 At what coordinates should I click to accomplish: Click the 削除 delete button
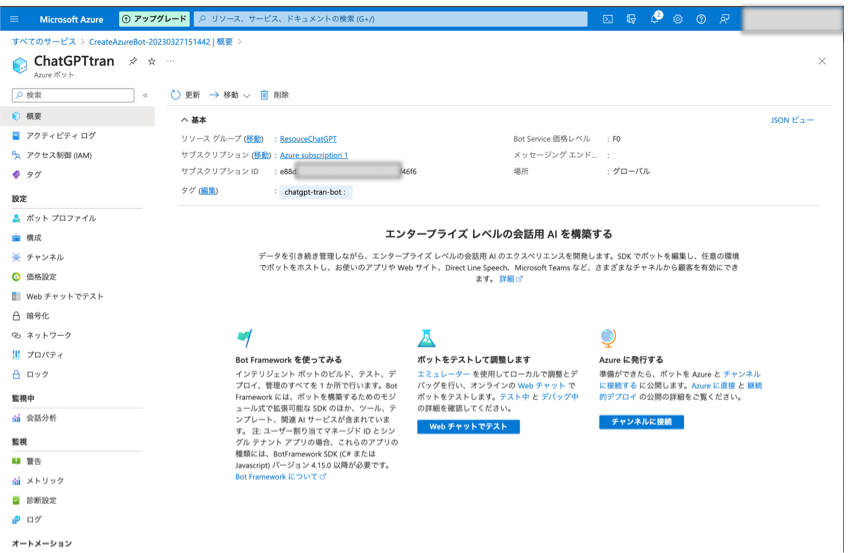(275, 95)
